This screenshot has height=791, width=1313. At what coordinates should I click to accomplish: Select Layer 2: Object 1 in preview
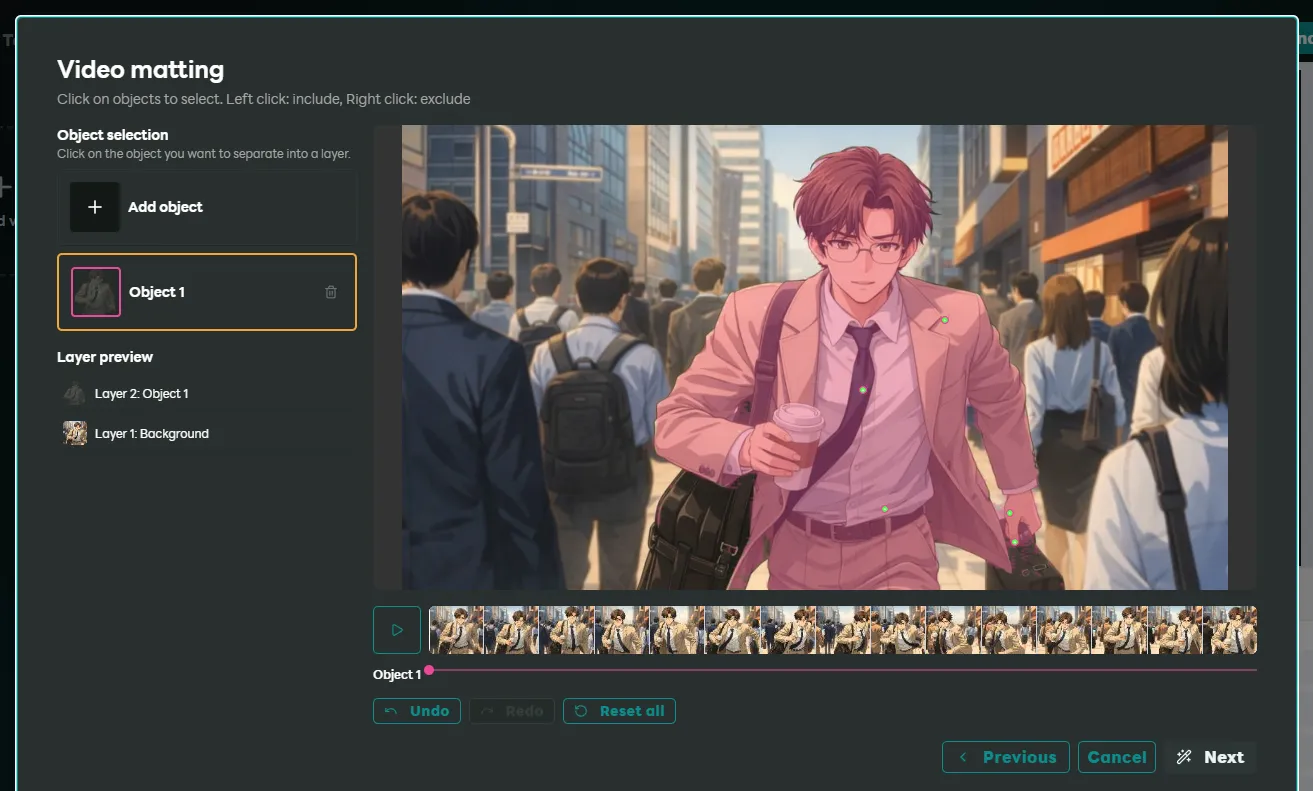pos(141,394)
